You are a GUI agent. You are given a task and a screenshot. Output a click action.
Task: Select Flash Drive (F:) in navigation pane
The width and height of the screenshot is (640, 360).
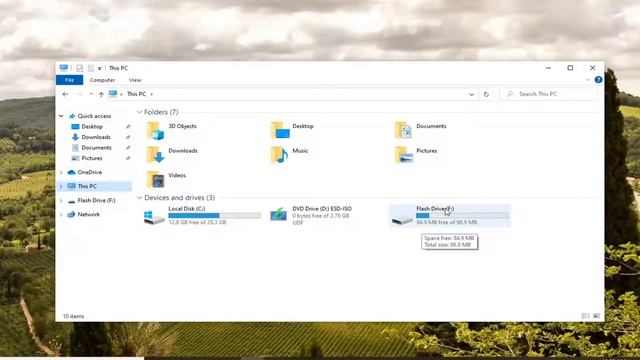96,200
